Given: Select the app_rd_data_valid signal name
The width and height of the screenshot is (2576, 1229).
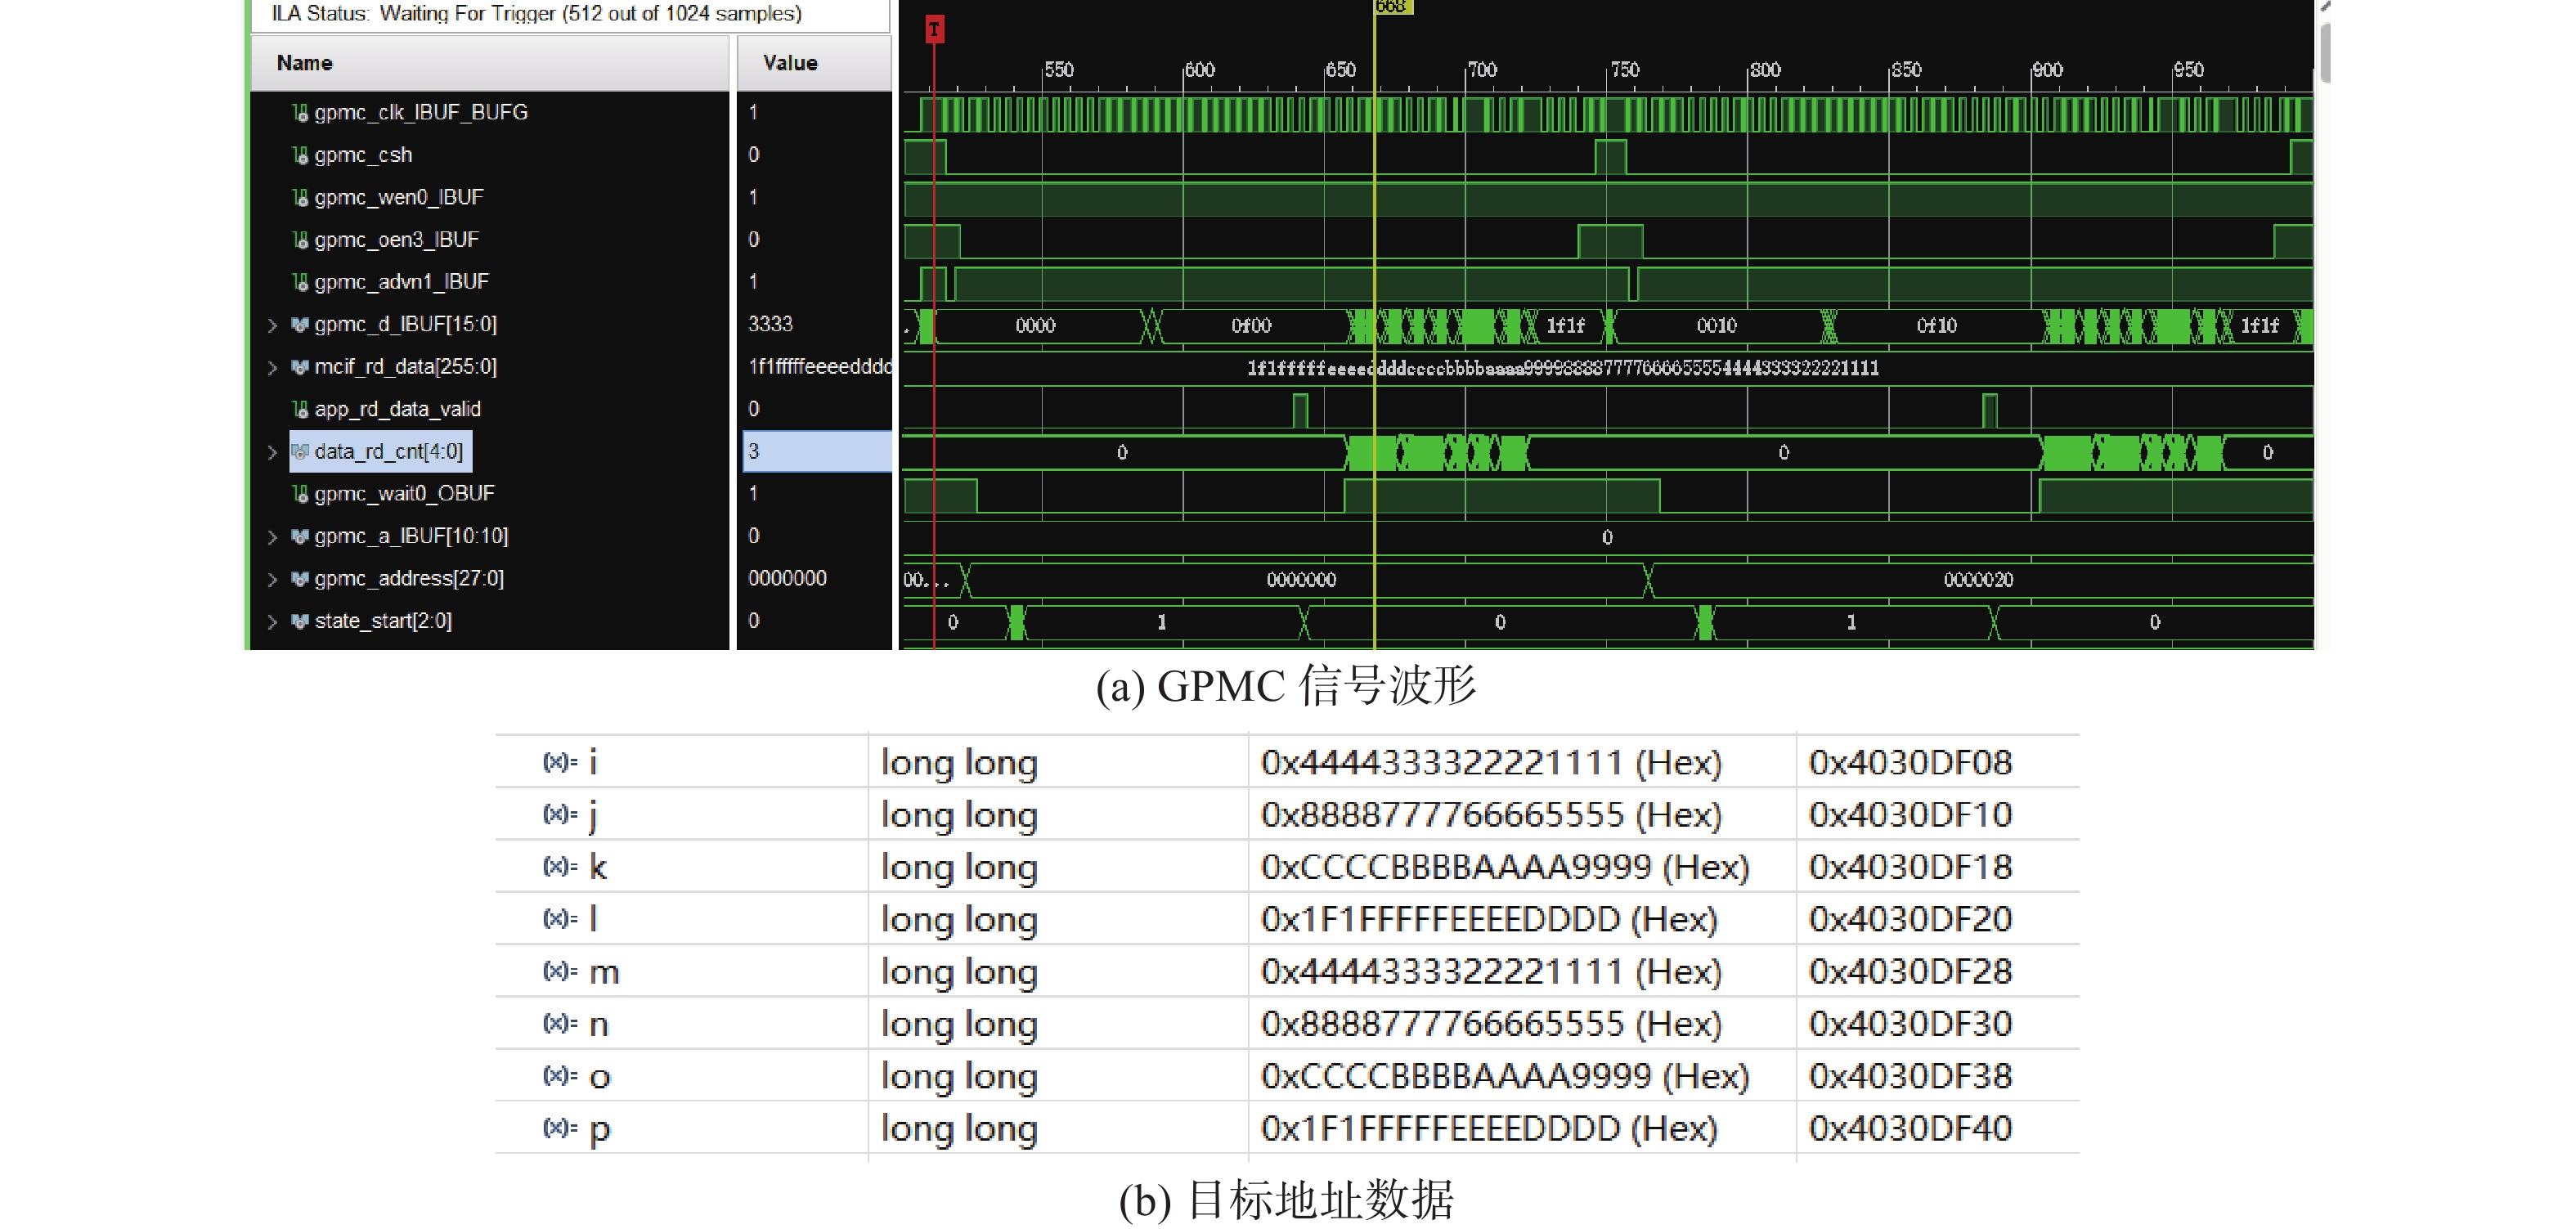Looking at the screenshot, I should coord(397,409).
